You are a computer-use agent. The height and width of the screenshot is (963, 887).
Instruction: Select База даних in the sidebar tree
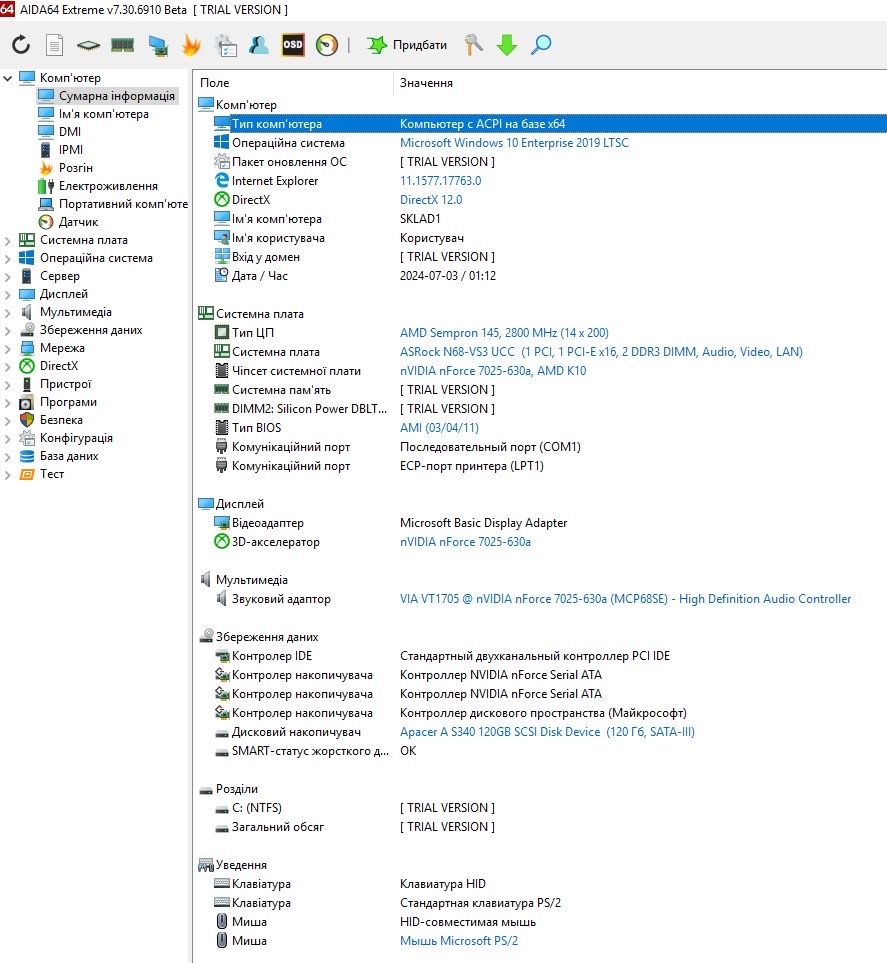(69, 456)
